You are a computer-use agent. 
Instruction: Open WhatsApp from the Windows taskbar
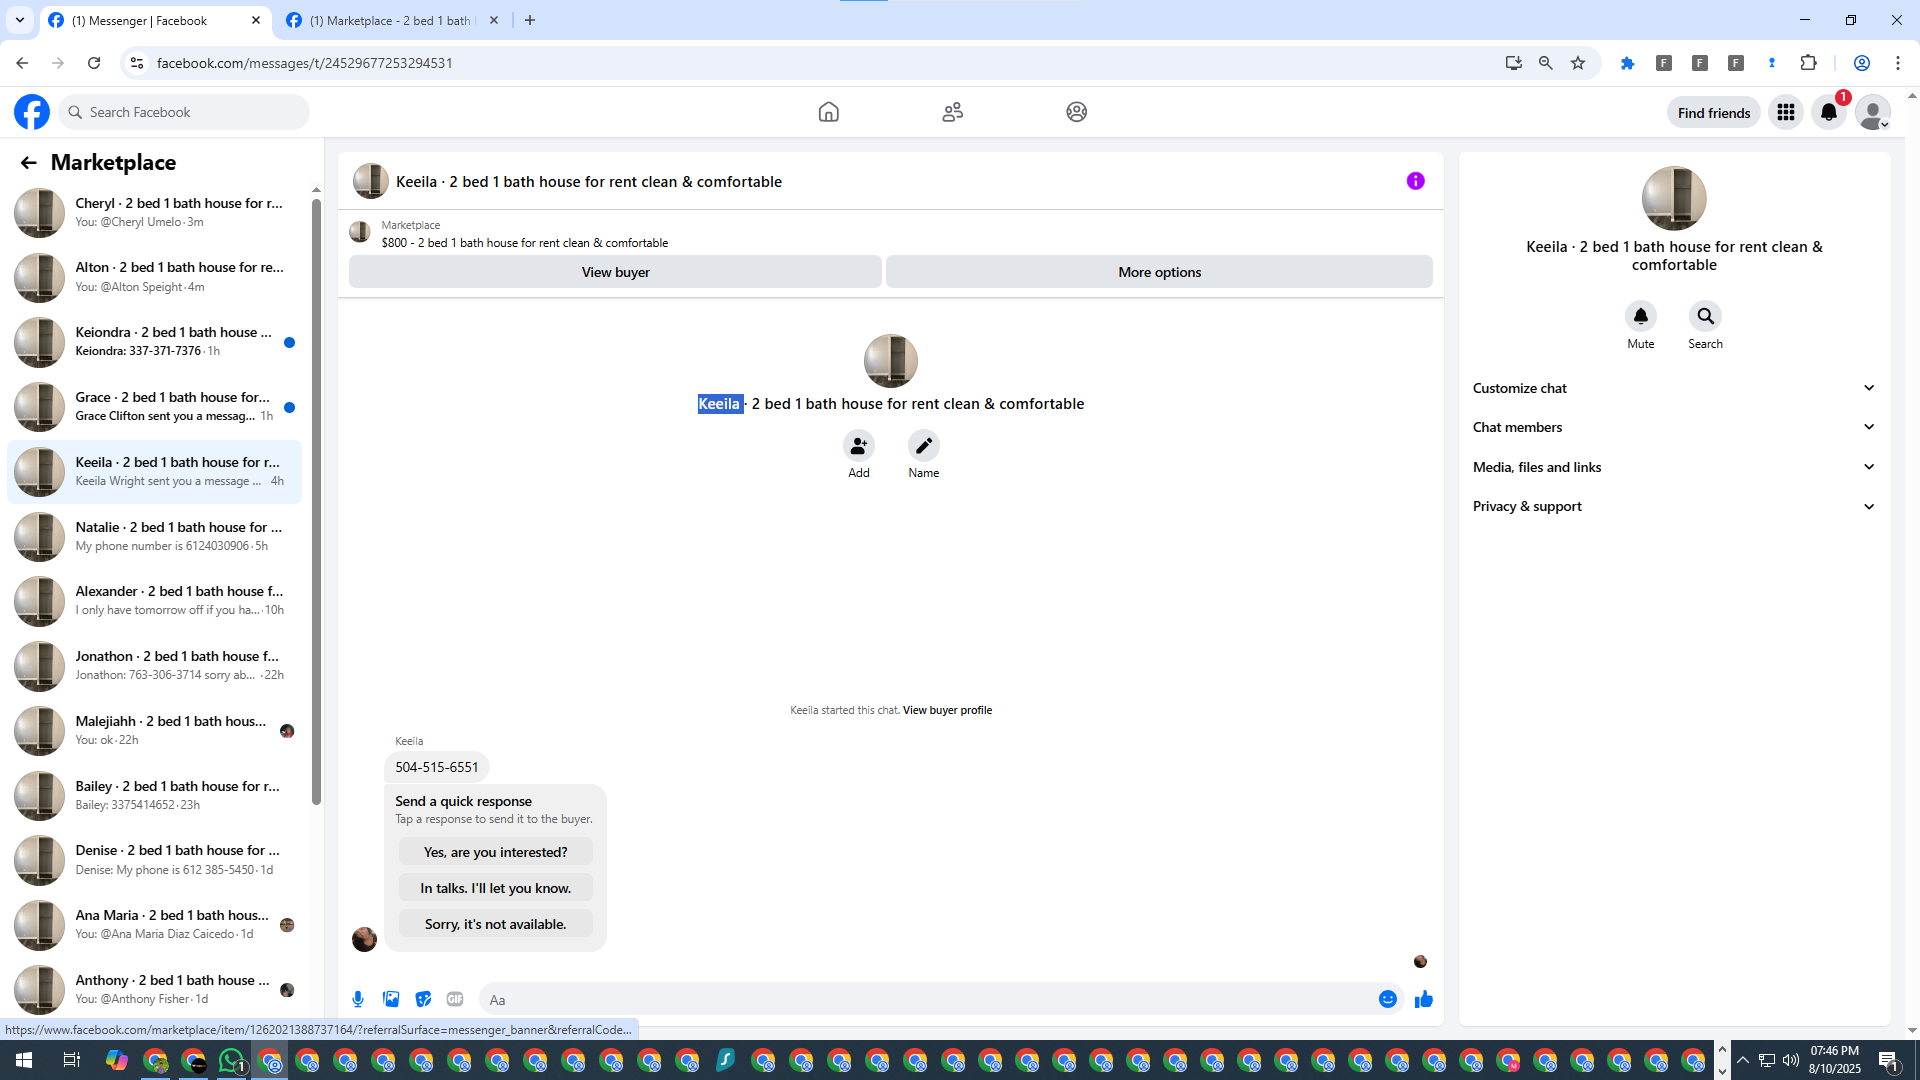231,1061
